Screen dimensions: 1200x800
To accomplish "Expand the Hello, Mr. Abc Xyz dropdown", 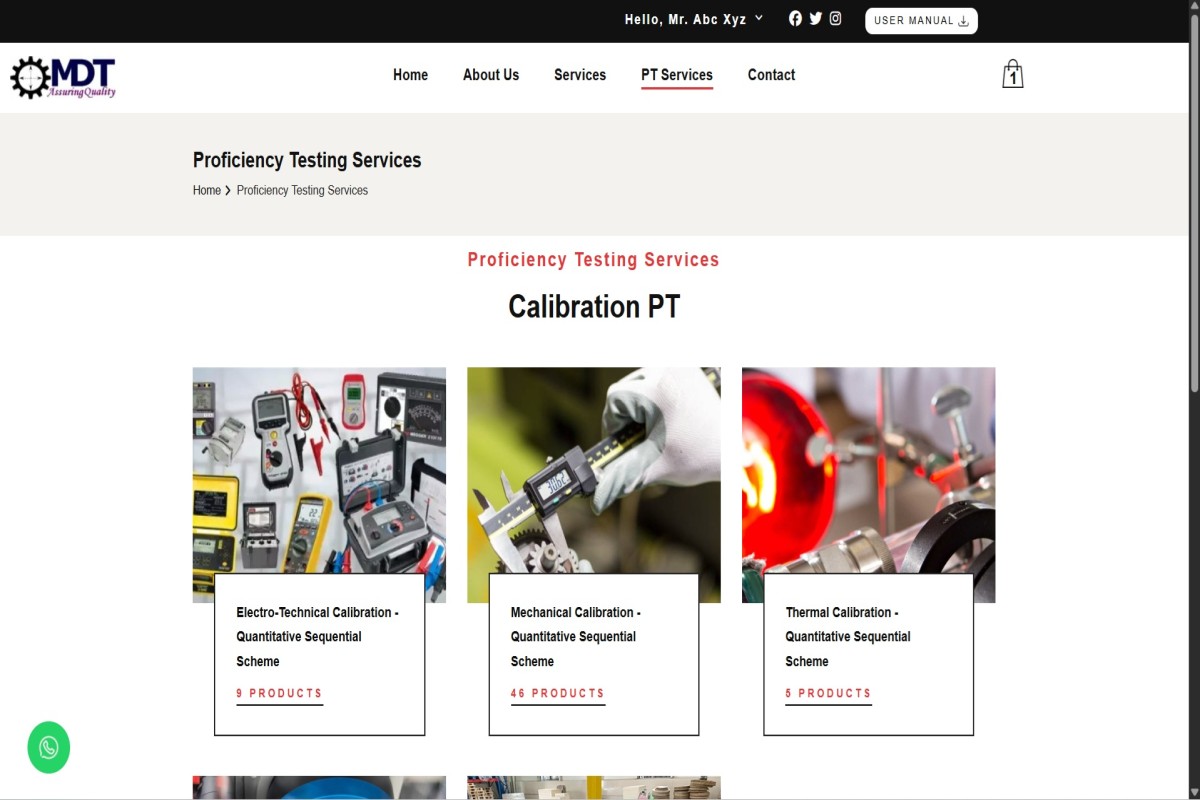I will pos(694,19).
